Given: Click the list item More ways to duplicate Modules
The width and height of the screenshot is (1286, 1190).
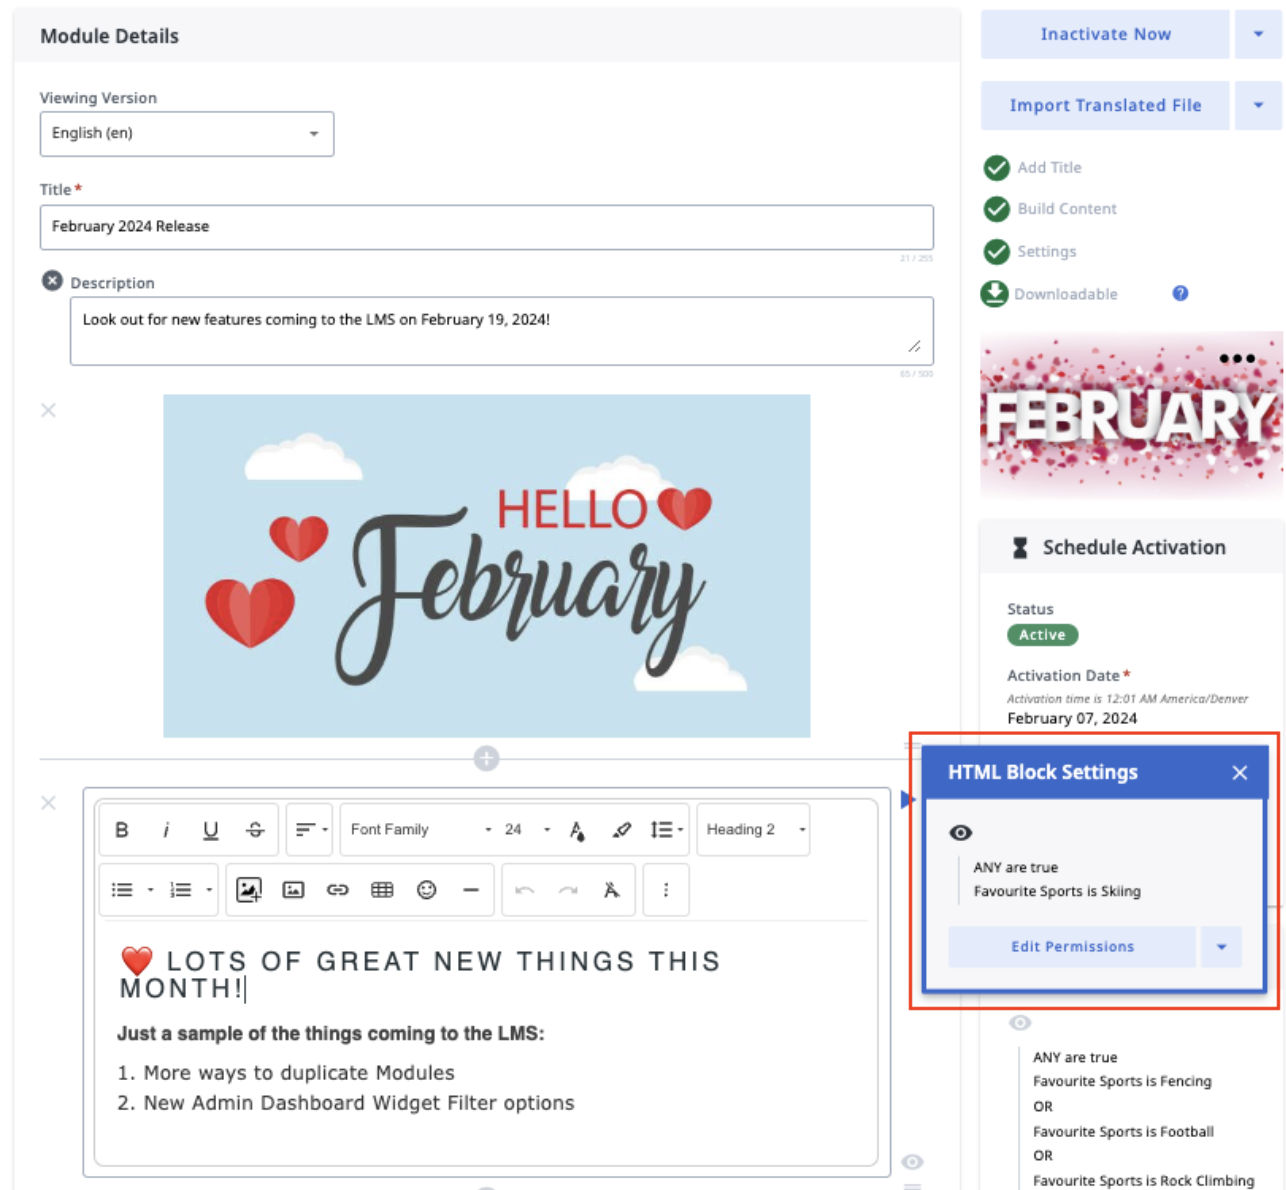Looking at the screenshot, I should pos(299,1073).
